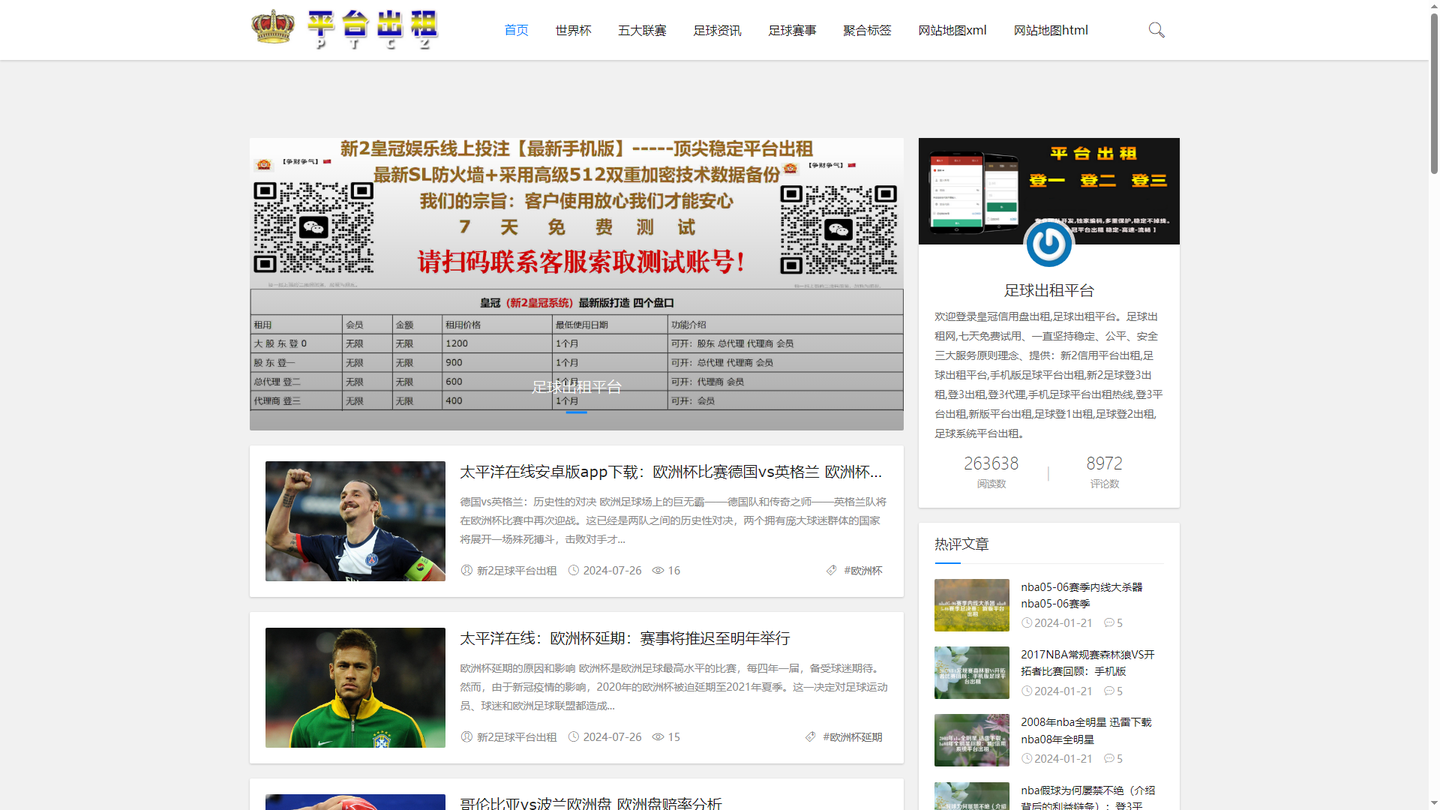Image resolution: width=1440 pixels, height=810 pixels.
Task: Open the search magnifier icon in header
Action: click(1157, 30)
